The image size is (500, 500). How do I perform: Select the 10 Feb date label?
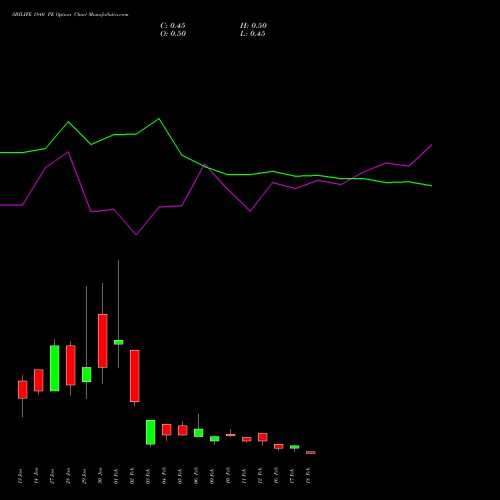pos(228,476)
